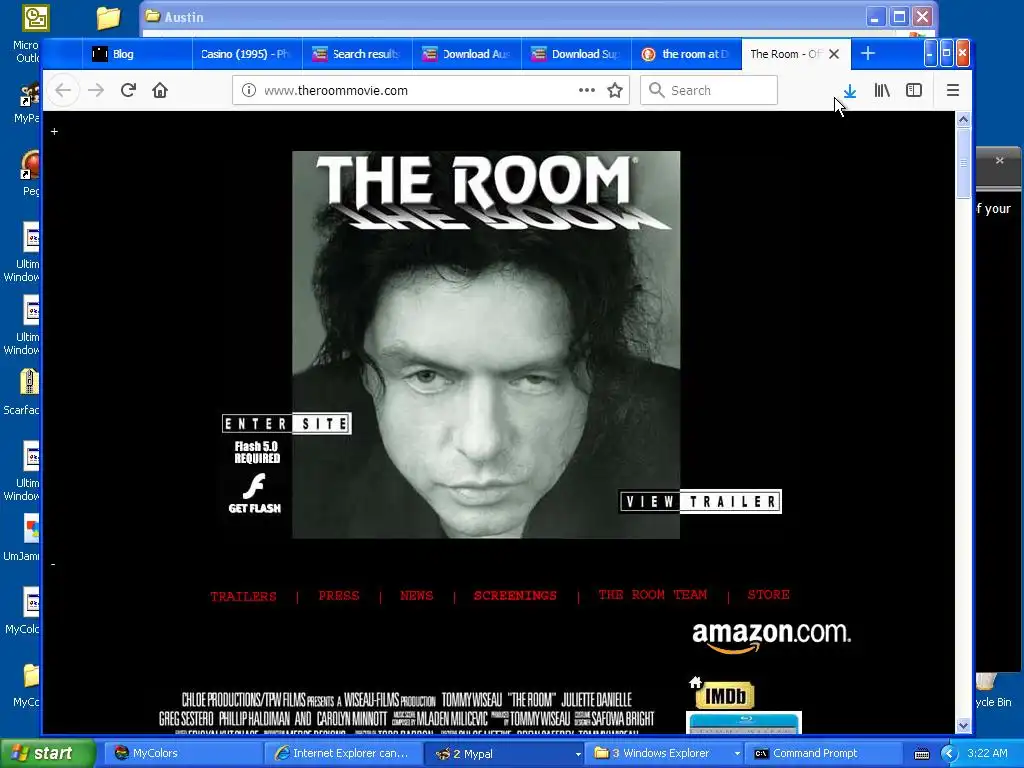The height and width of the screenshot is (768, 1024).
Task: Click the browser forward arrow
Action: pyautogui.click(x=96, y=90)
